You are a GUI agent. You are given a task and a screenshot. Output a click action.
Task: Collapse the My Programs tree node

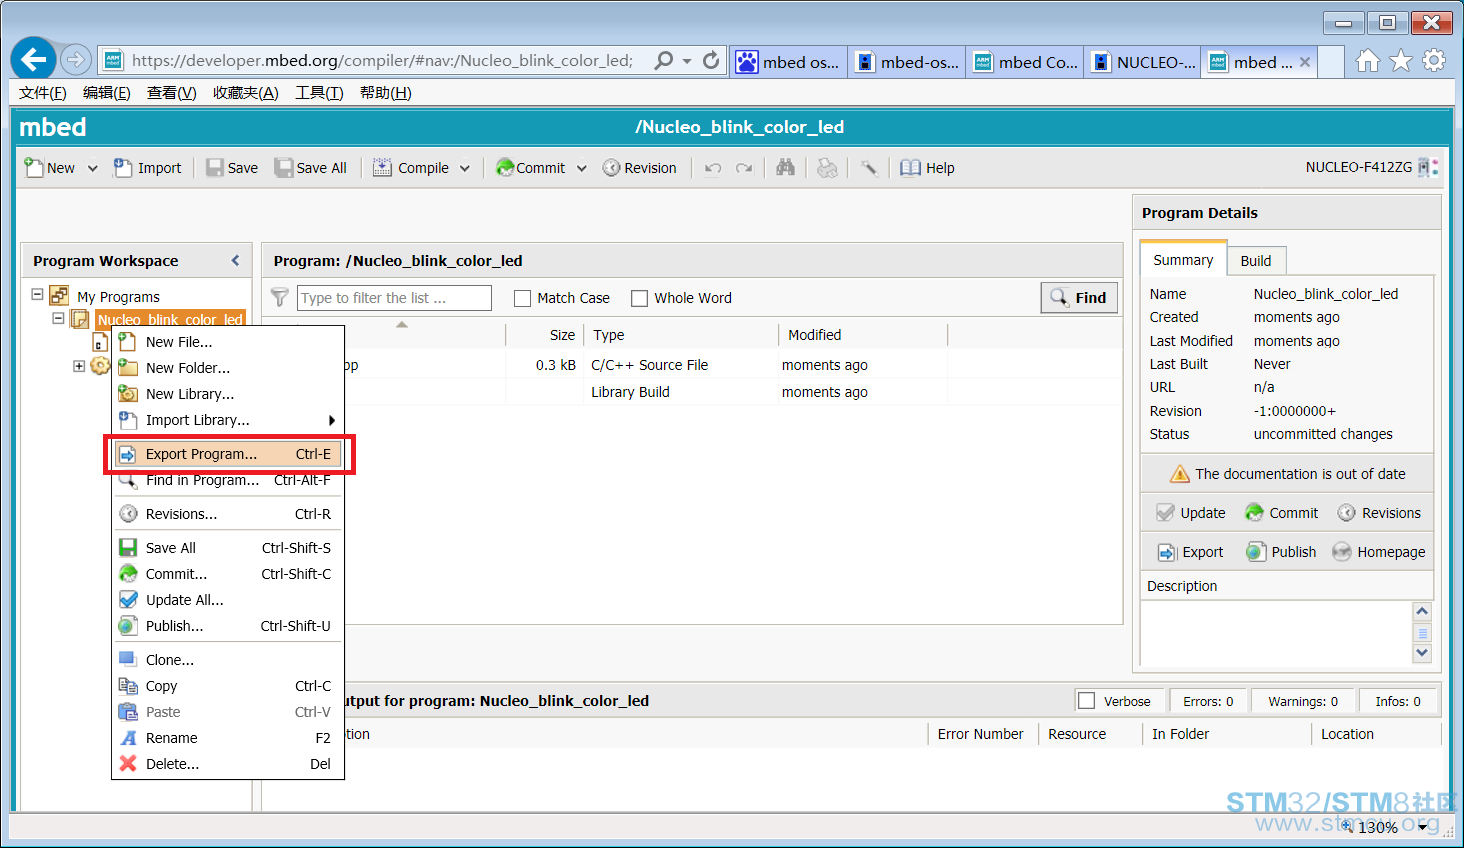point(37,295)
